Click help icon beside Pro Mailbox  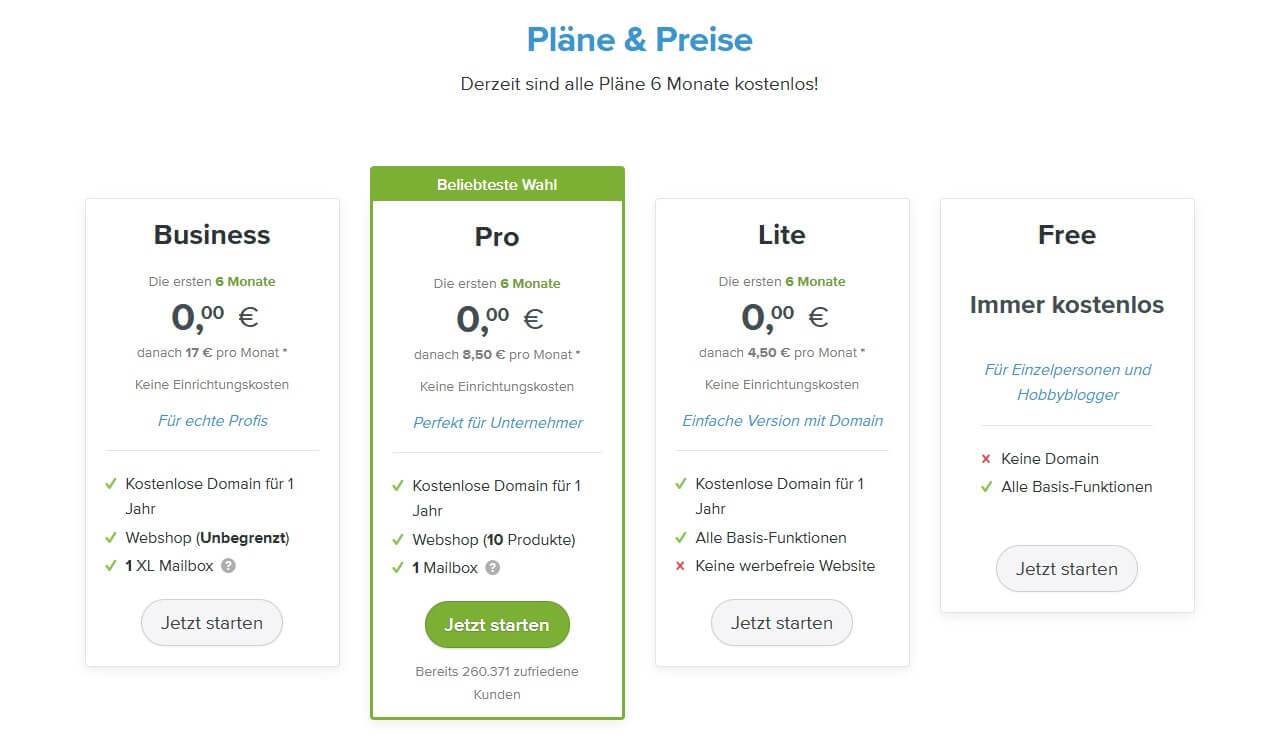tap(492, 568)
